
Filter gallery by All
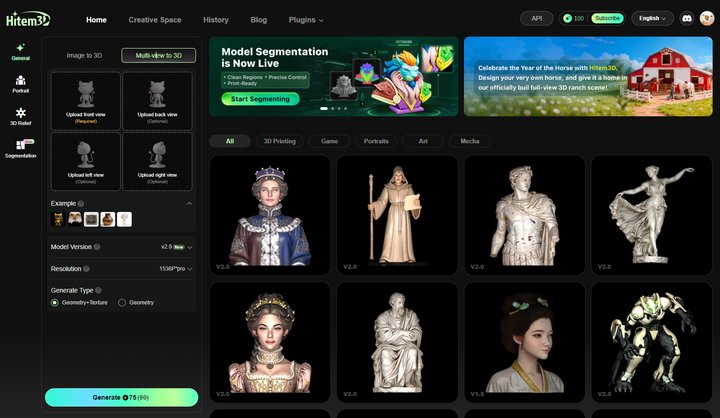[x=230, y=141]
